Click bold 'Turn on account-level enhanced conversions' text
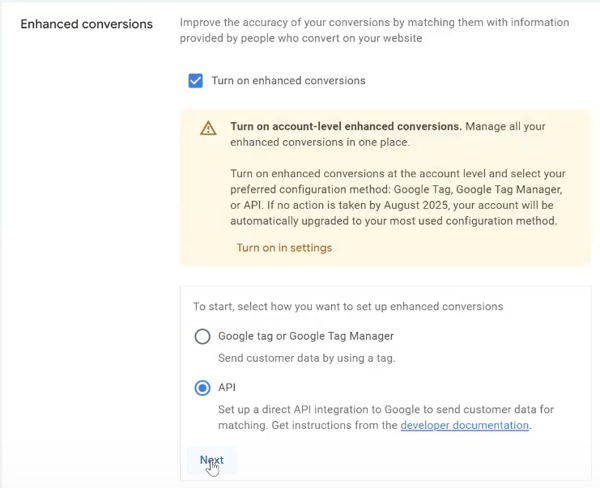The width and height of the screenshot is (600, 488). click(x=346, y=127)
